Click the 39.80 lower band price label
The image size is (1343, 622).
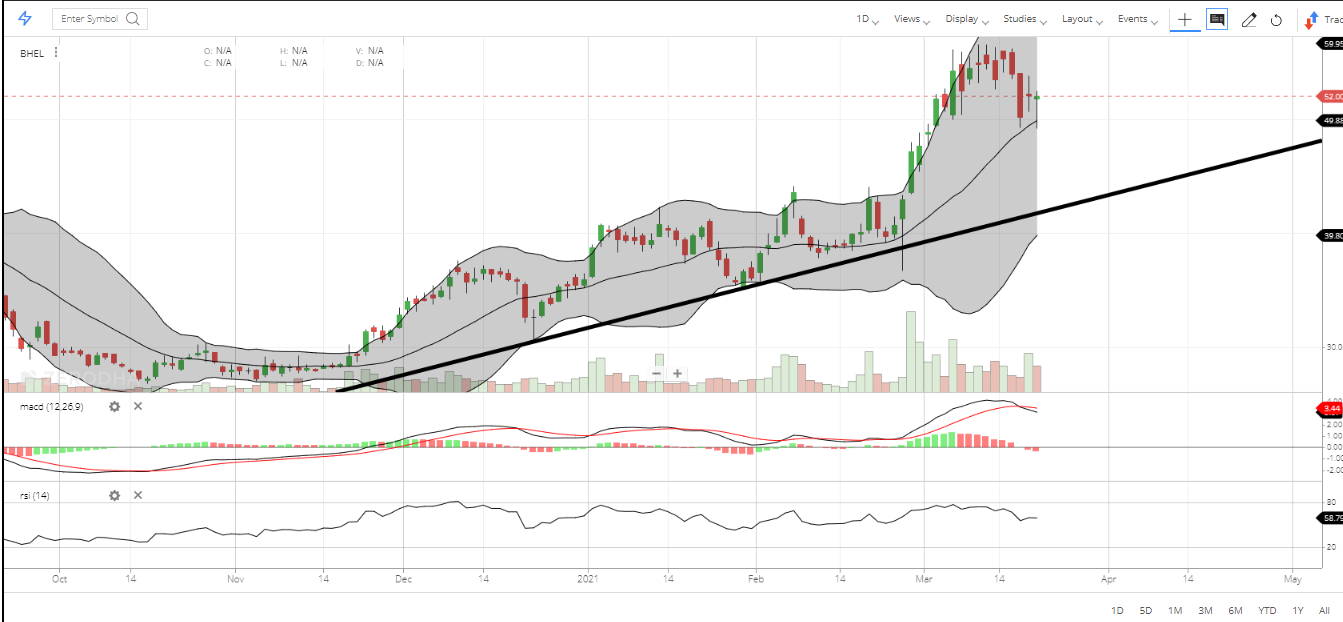1331,235
